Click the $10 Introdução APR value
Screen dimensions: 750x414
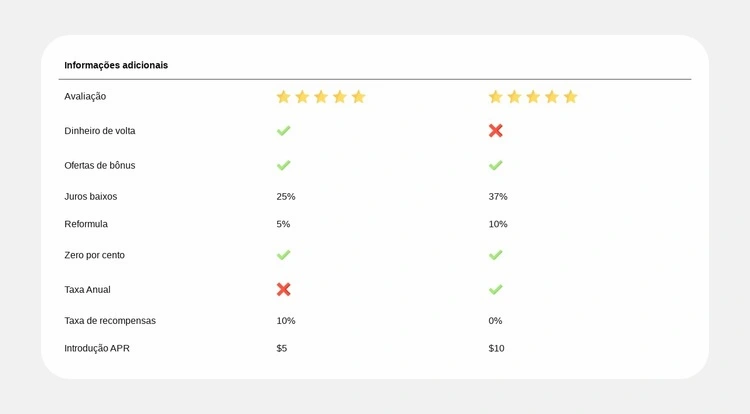[x=496, y=348]
